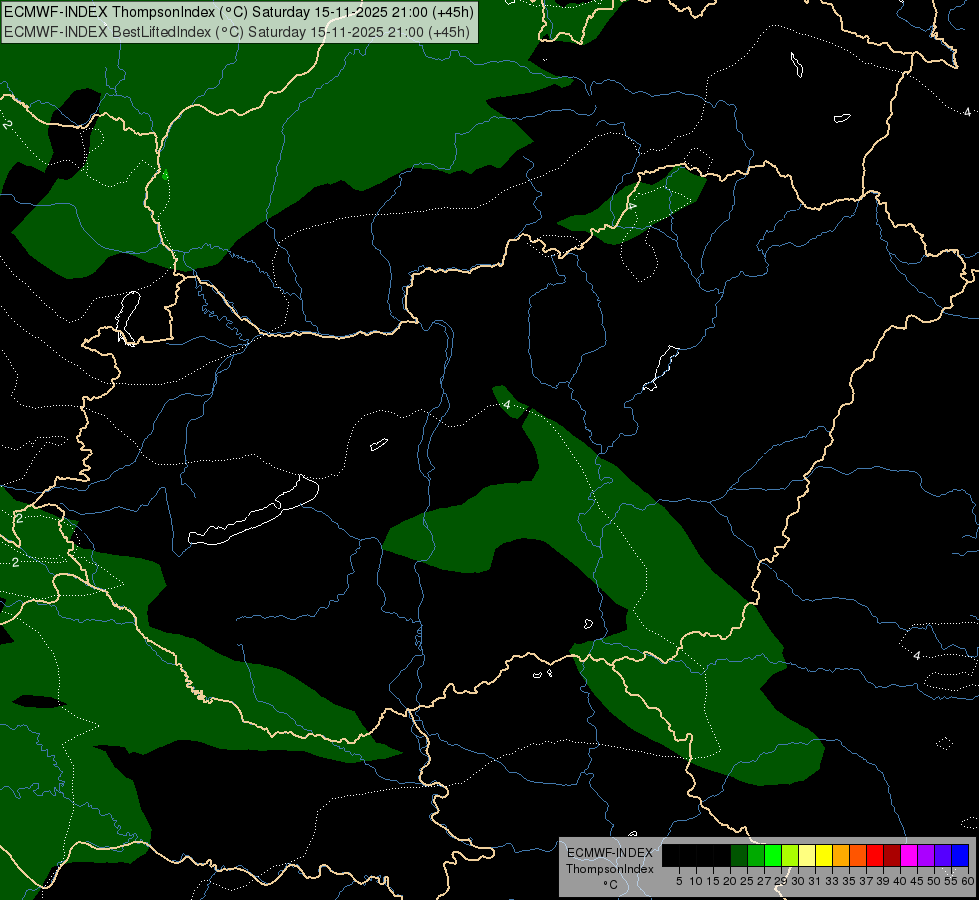Click the legend tick value '31'
This screenshot has height=900, width=979.
[x=815, y=881]
